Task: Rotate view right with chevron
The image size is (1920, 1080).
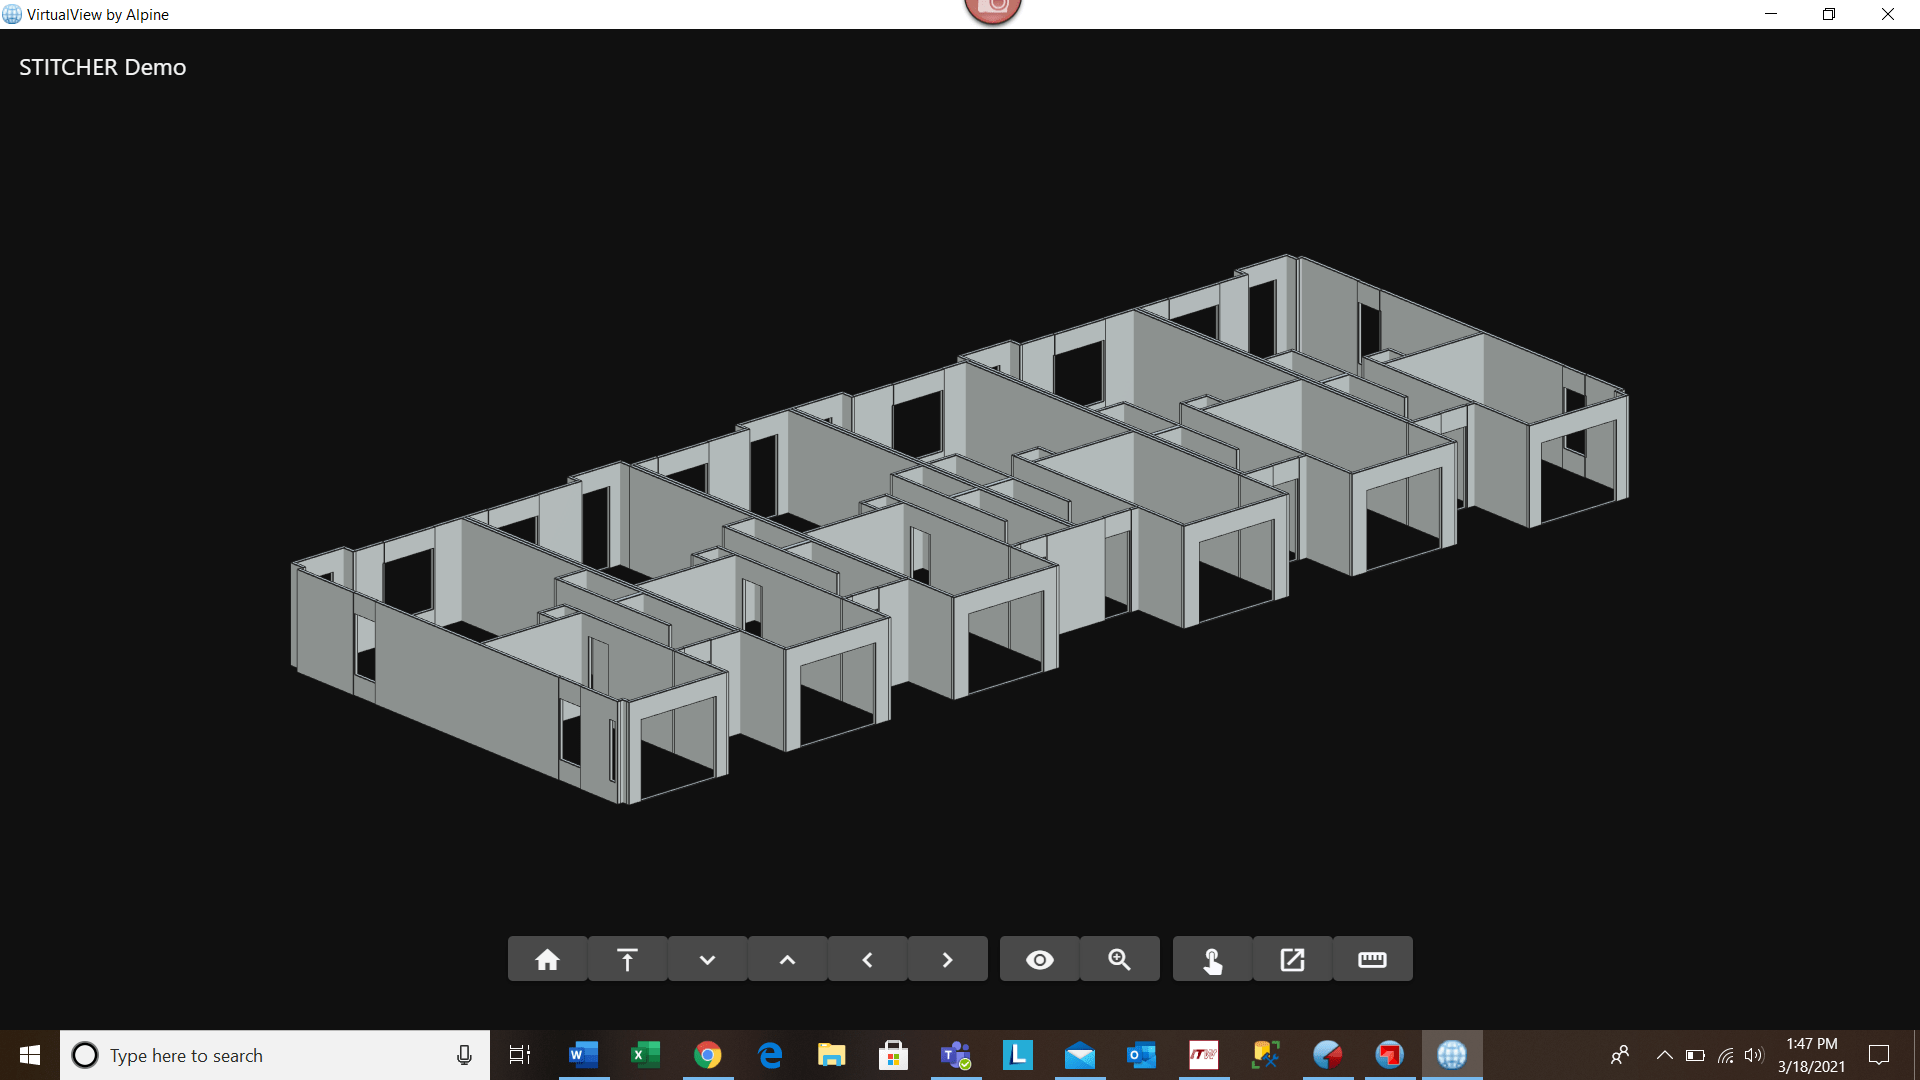Action: tap(947, 960)
